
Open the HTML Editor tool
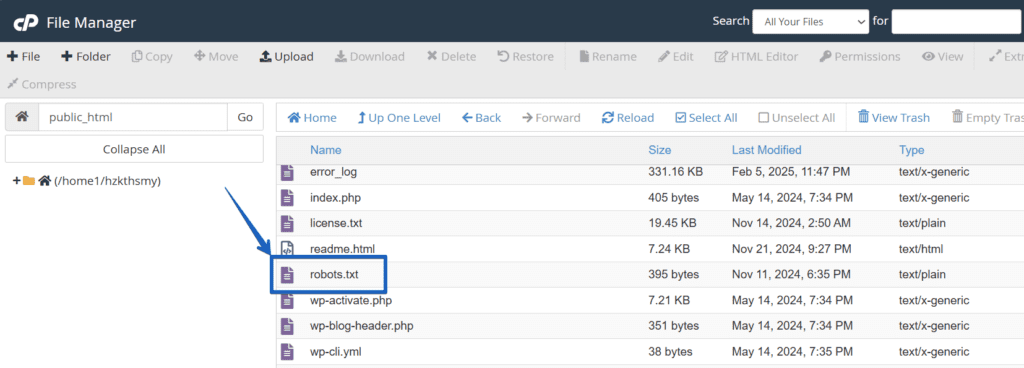click(x=756, y=57)
